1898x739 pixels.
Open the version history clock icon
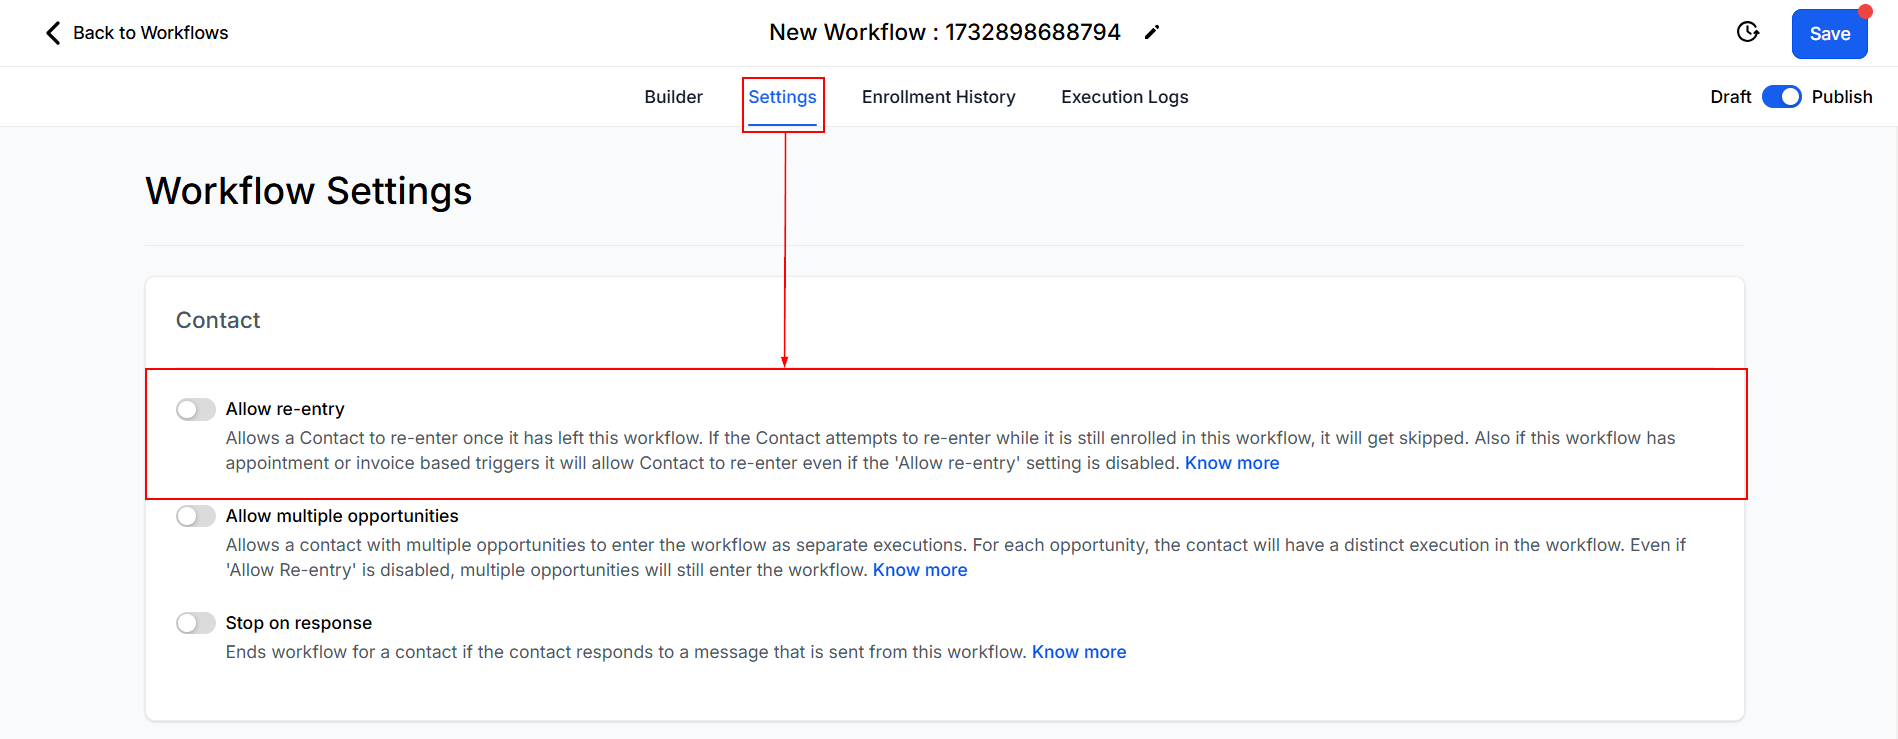(1747, 33)
